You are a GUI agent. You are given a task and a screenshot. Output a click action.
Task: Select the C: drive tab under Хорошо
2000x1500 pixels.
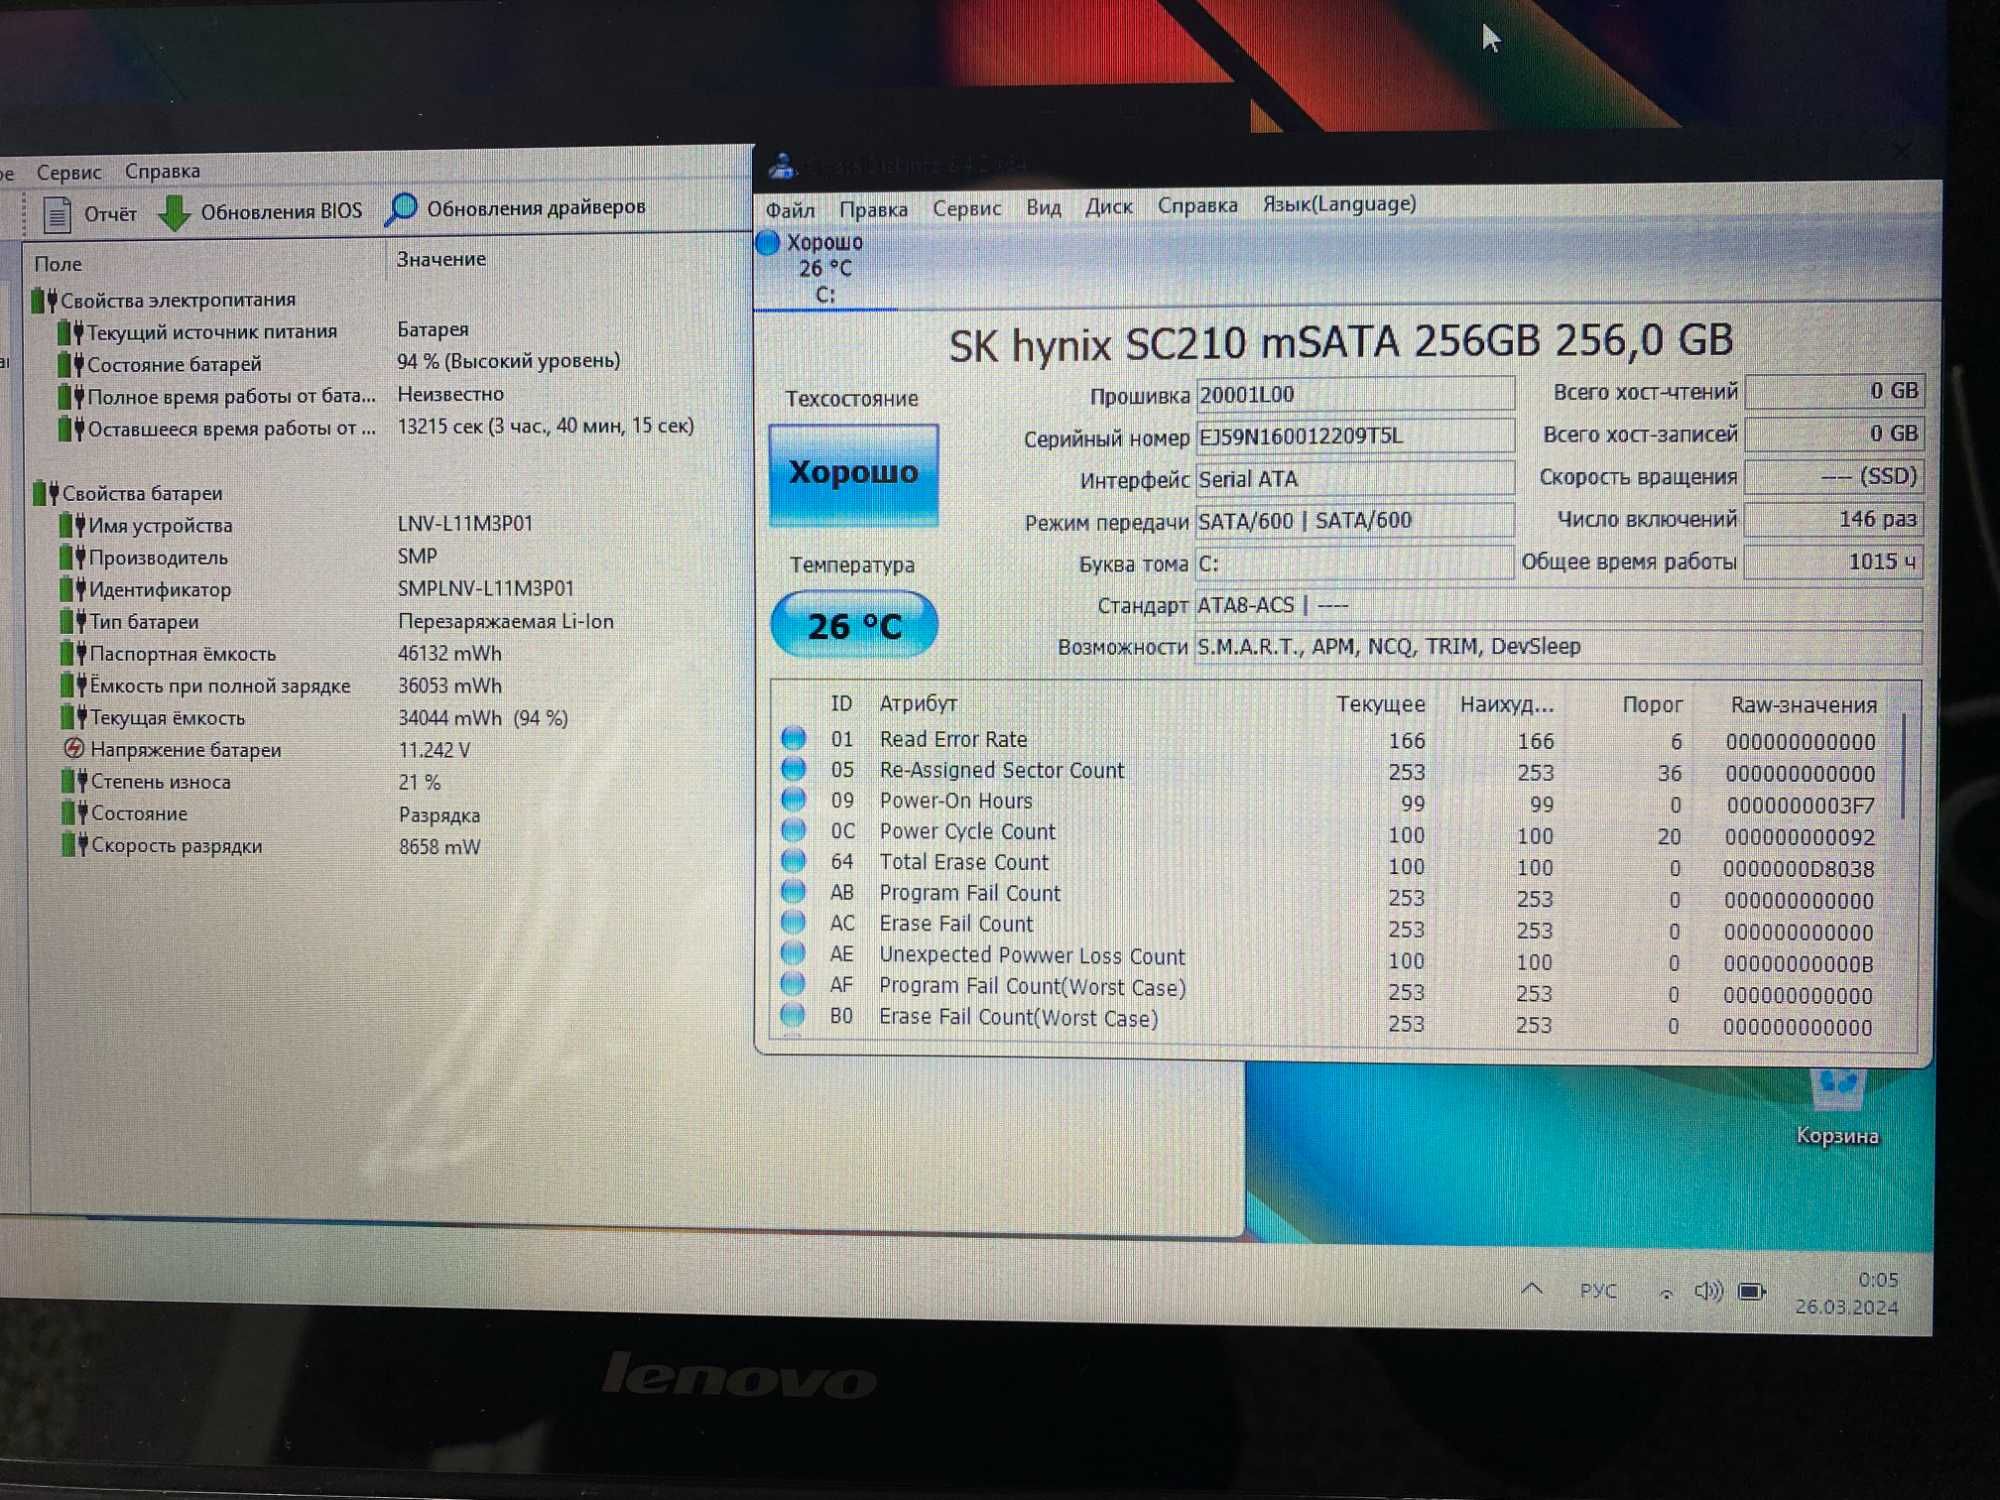click(825, 270)
